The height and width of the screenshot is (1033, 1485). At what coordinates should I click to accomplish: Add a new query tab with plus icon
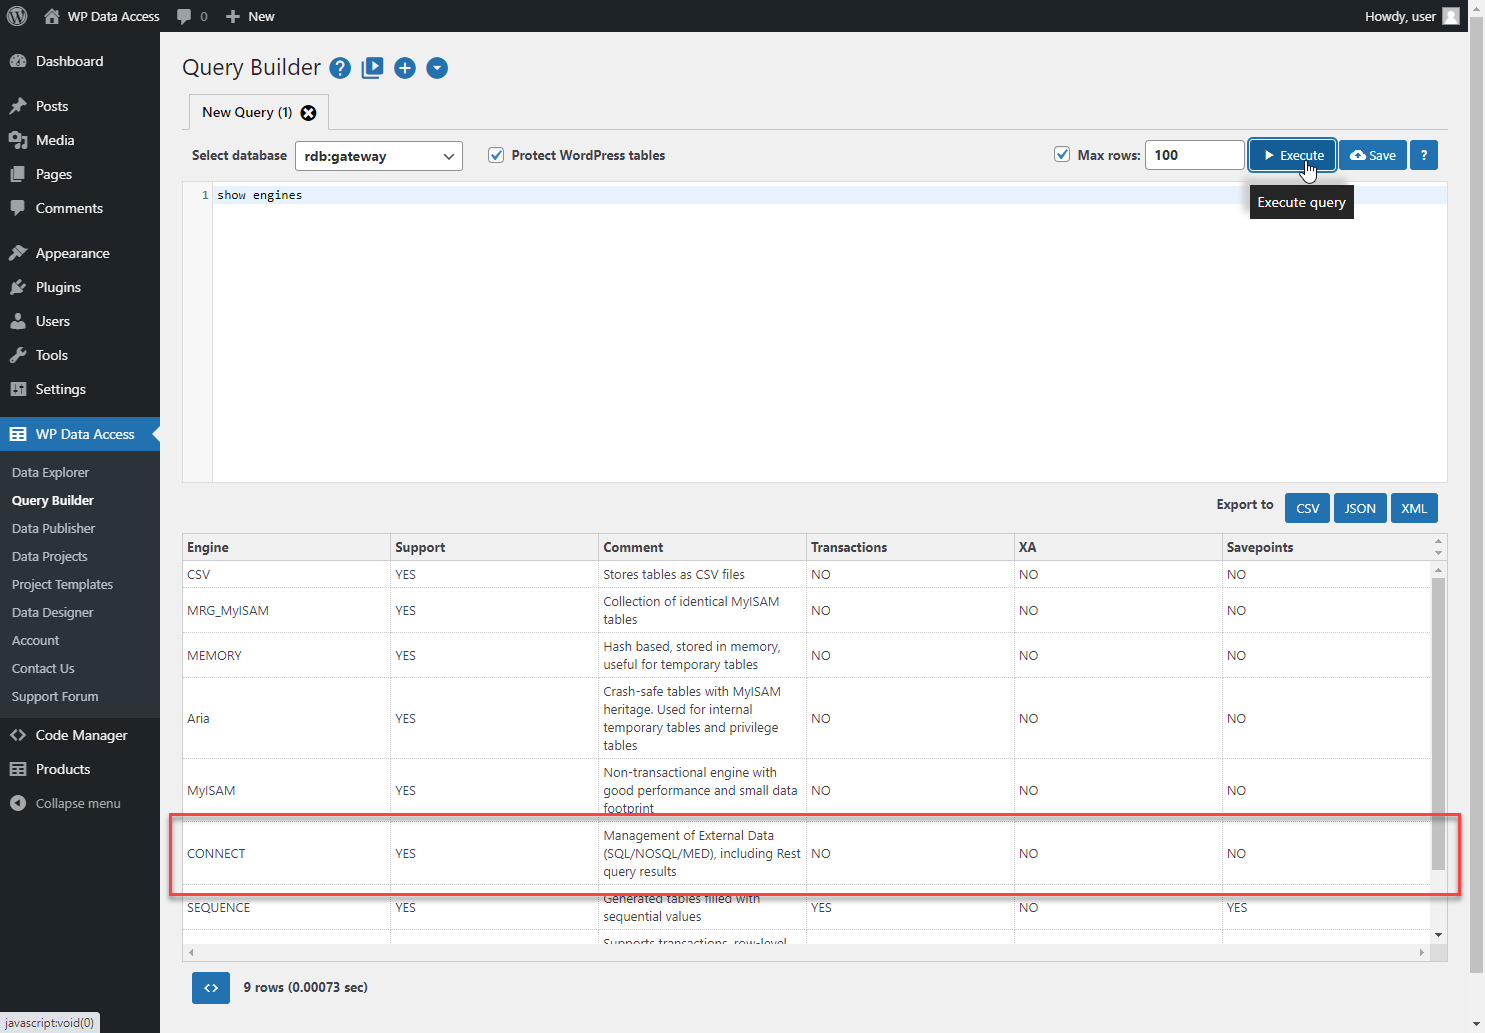click(x=404, y=68)
